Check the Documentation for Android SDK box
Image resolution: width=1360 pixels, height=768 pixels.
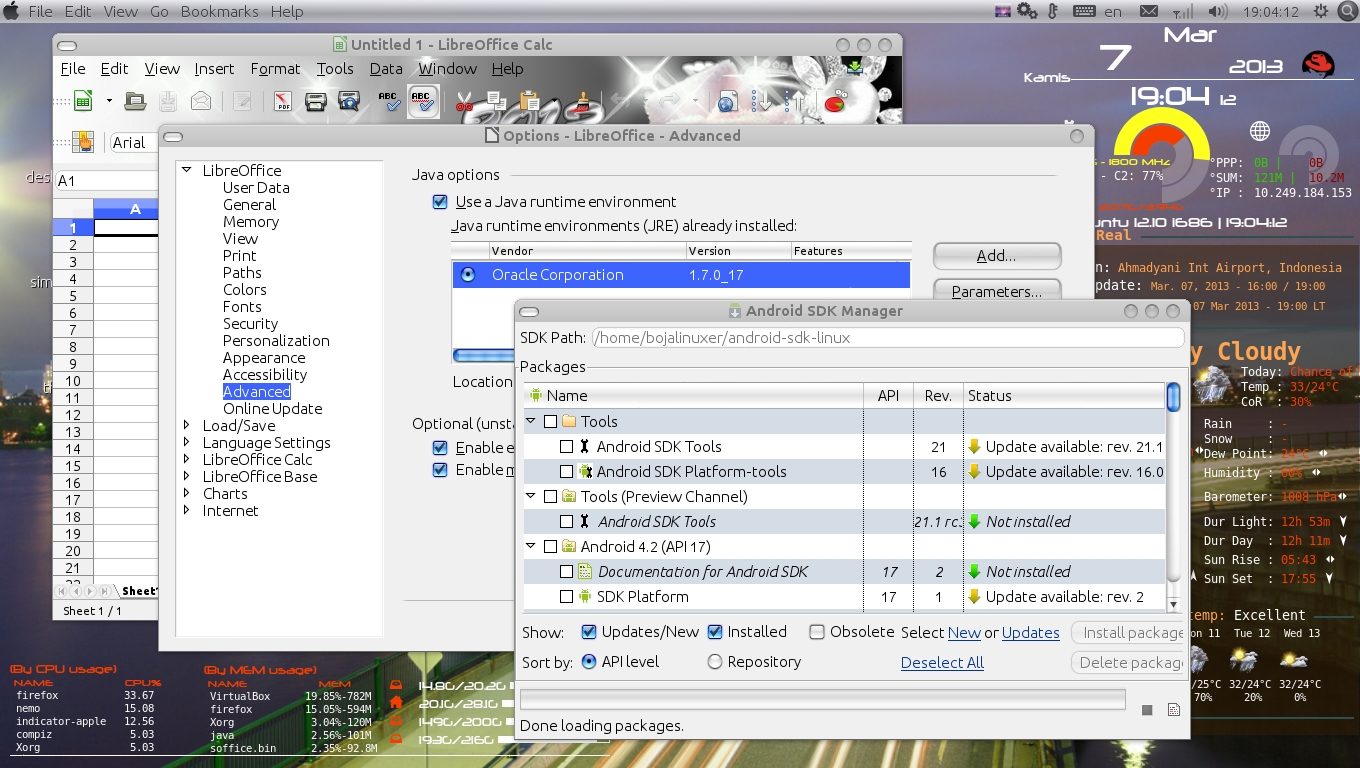(567, 572)
